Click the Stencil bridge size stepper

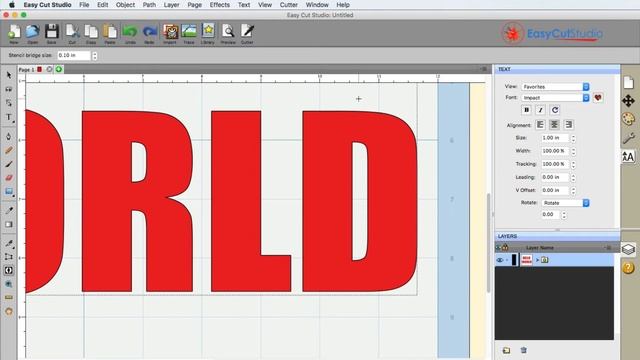[x=95, y=56]
